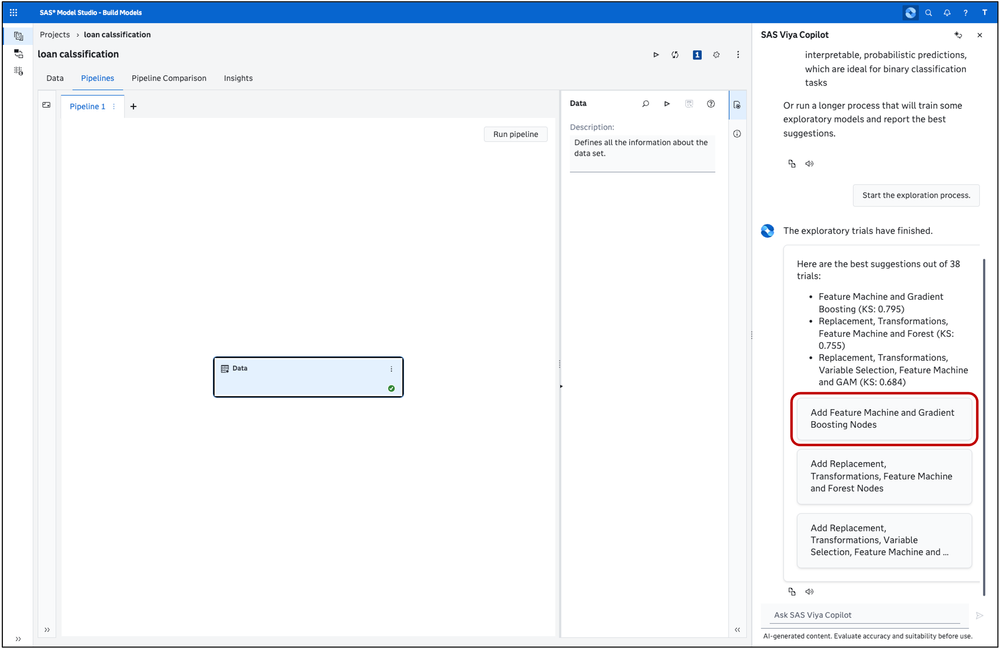The image size is (999, 648).
Task: Open the blue numbered notification badge icon
Action: (x=697, y=55)
